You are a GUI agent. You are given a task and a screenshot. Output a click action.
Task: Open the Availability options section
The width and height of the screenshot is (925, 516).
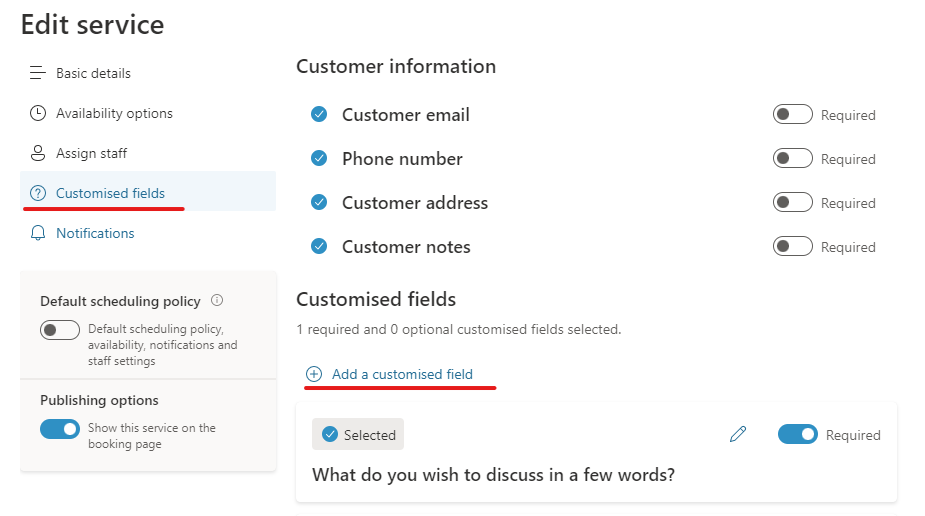(114, 113)
